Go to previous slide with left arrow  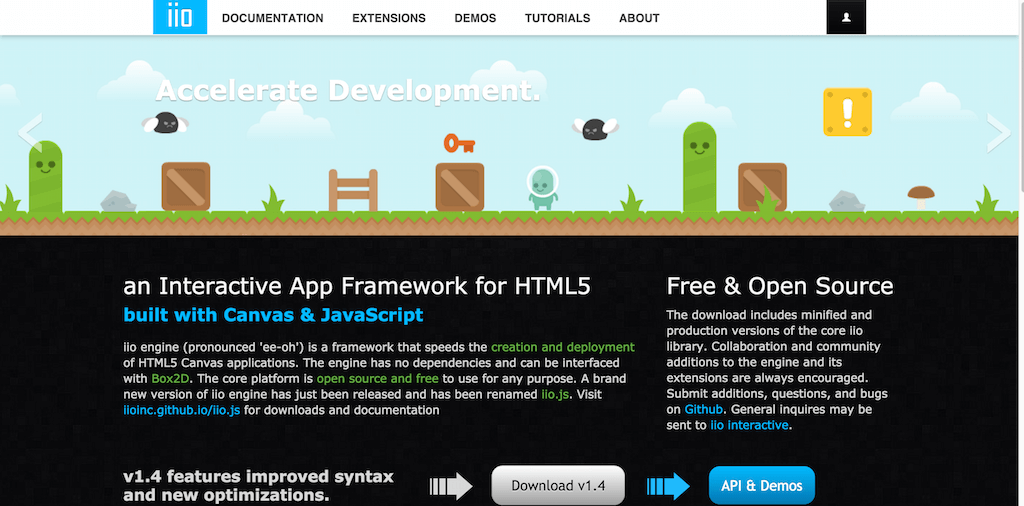30,133
